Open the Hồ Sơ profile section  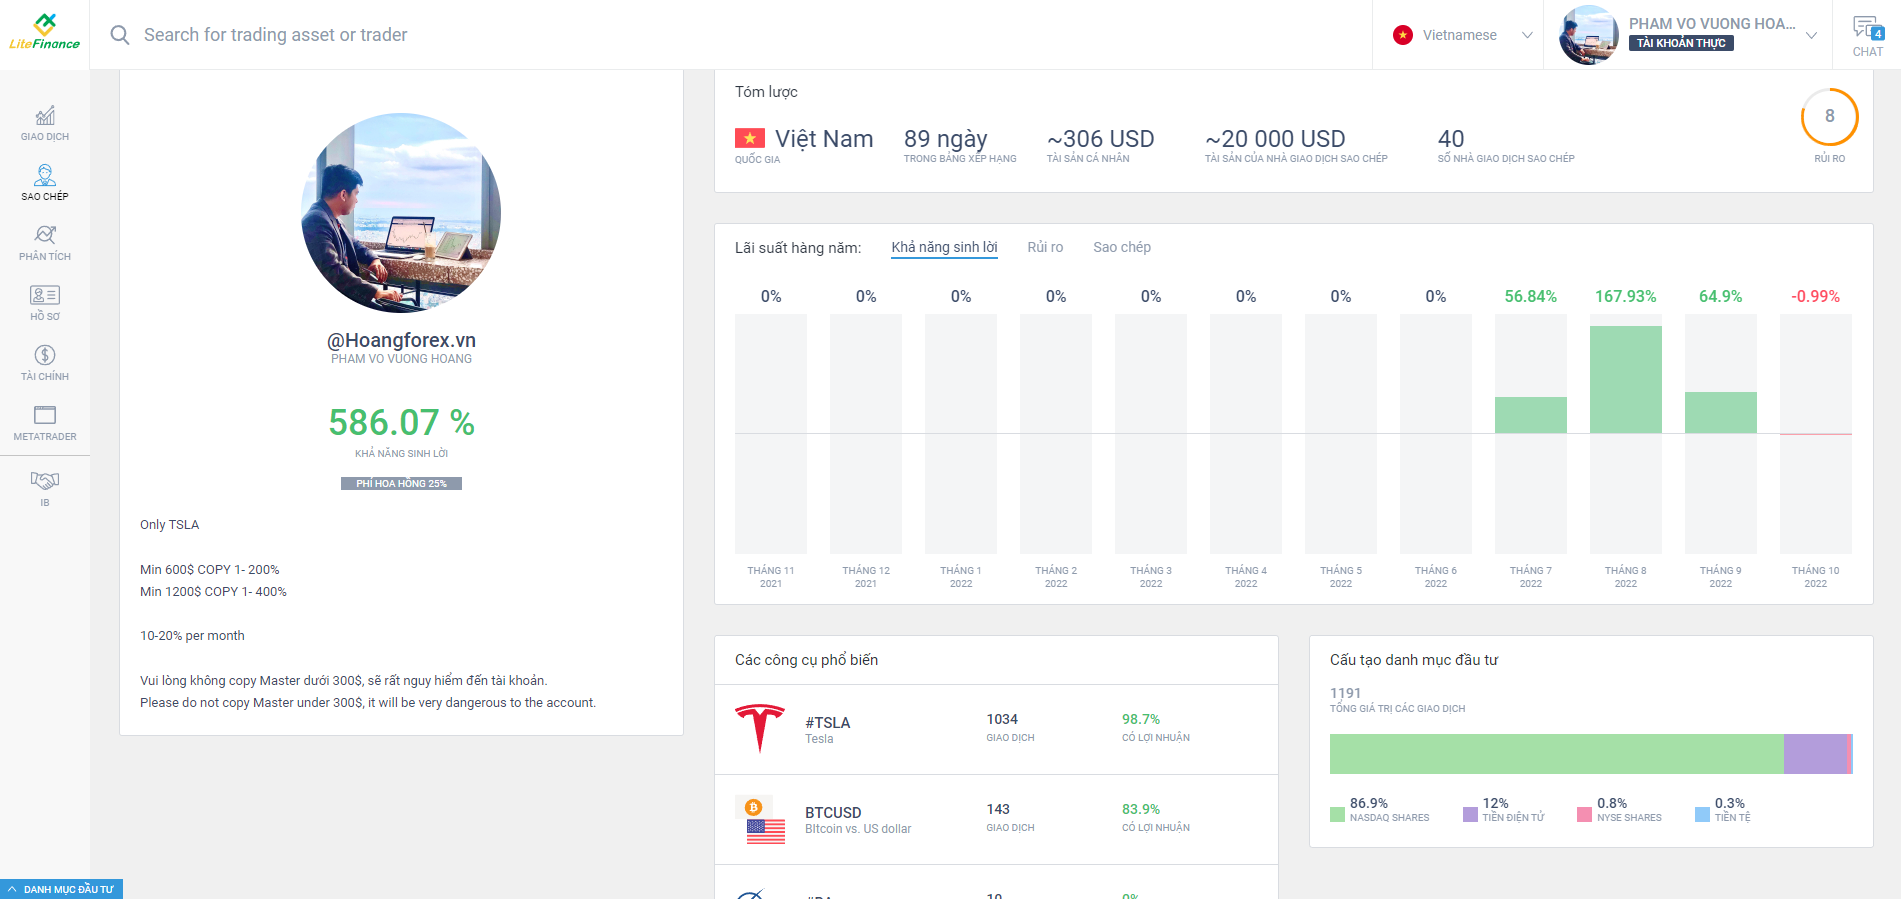45,303
